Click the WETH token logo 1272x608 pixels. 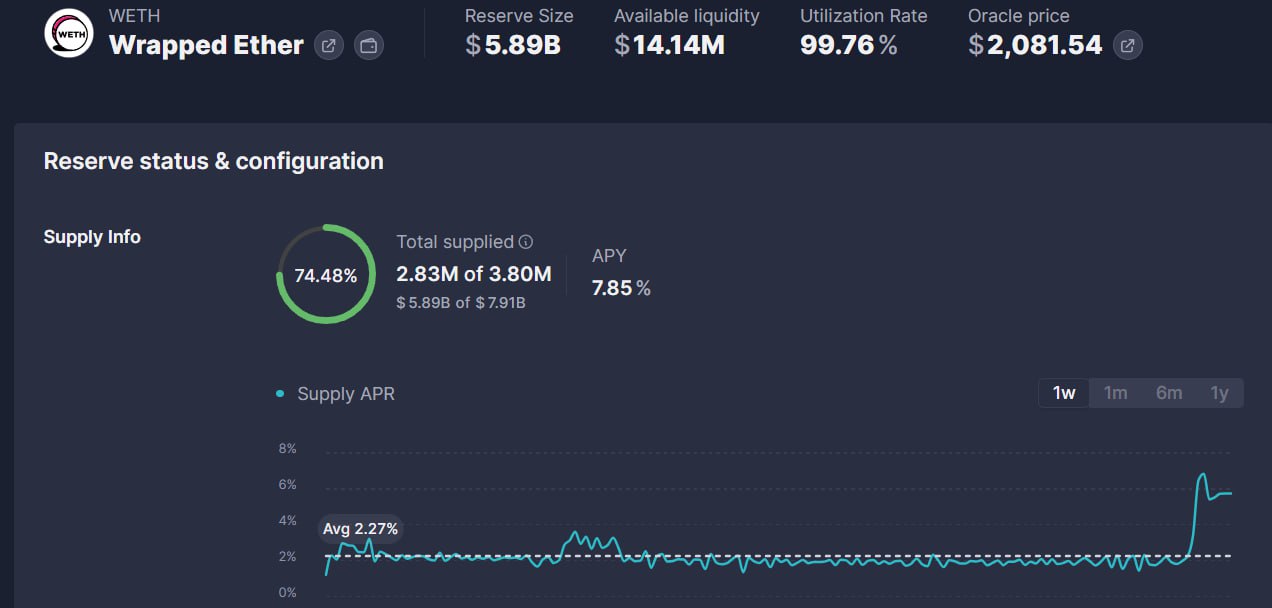69,33
